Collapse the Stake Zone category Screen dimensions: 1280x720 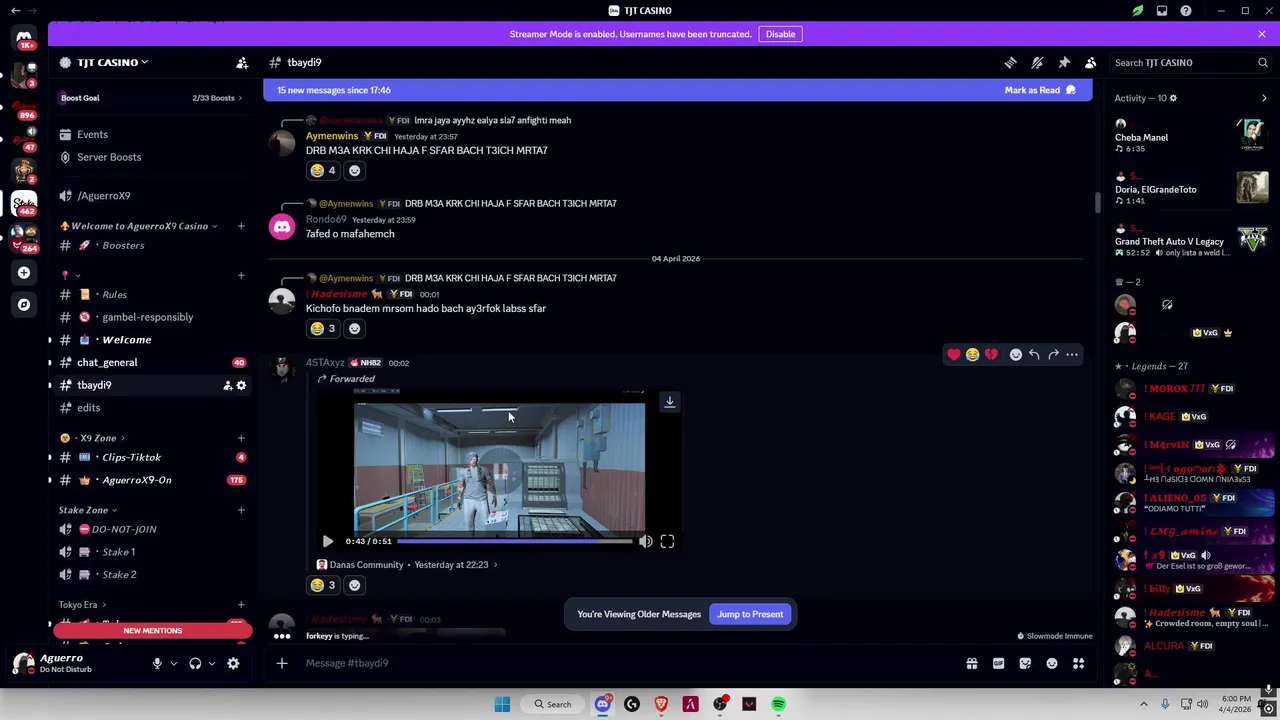coord(87,510)
